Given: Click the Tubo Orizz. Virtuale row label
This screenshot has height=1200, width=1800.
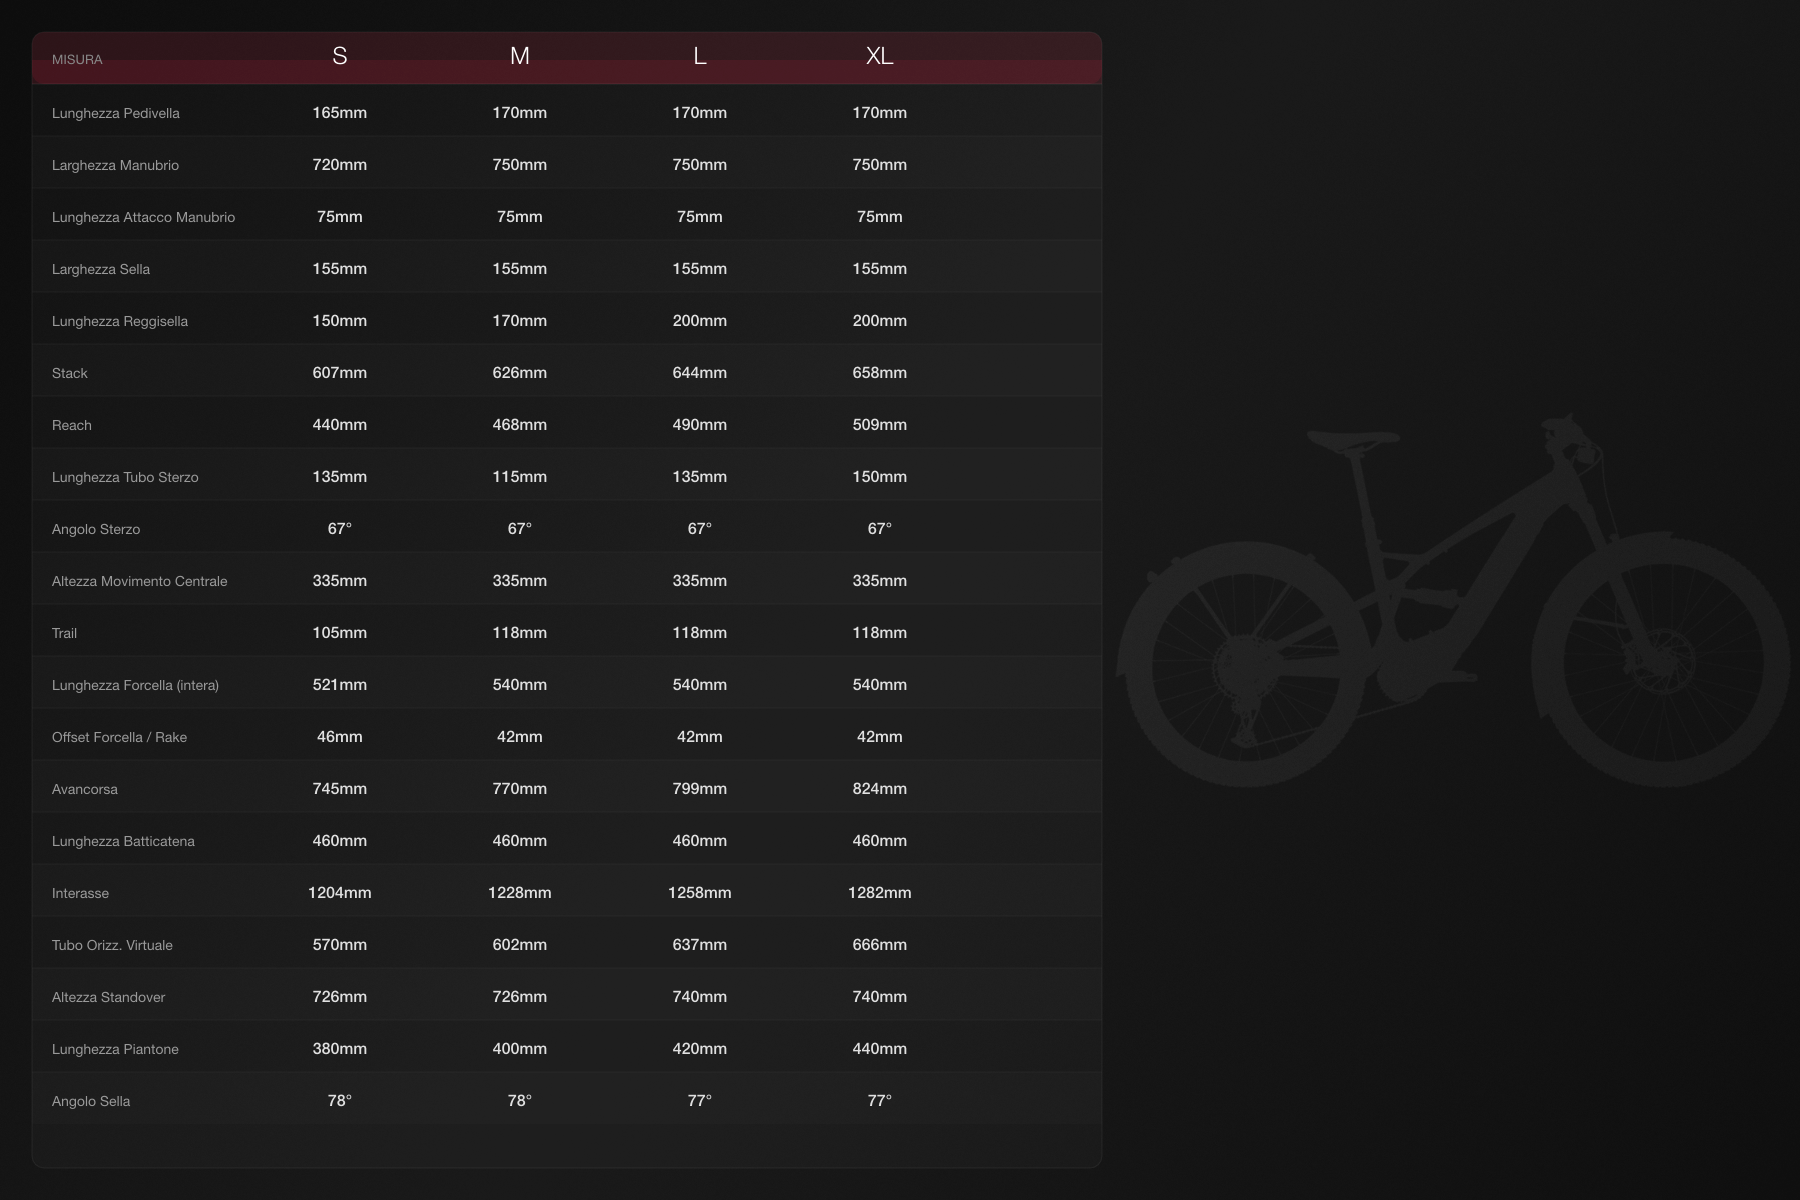Looking at the screenshot, I should click(112, 946).
